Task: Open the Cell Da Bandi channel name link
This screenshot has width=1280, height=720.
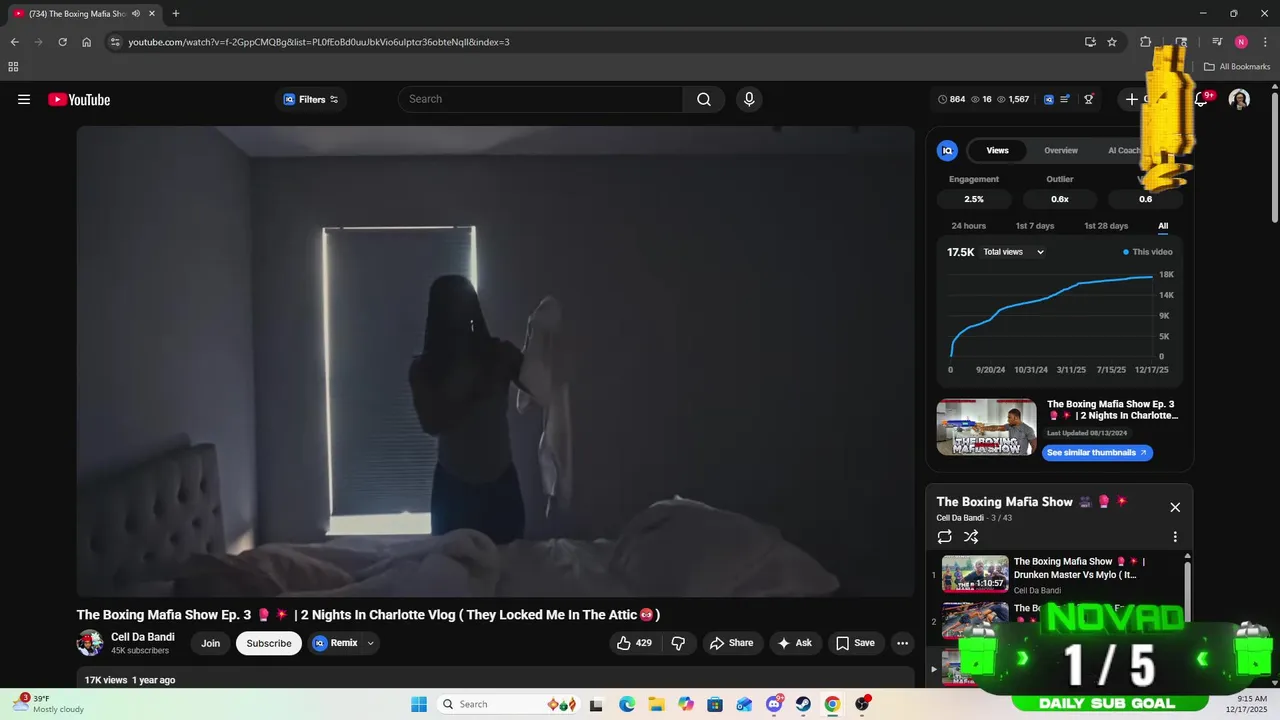Action: (x=143, y=637)
